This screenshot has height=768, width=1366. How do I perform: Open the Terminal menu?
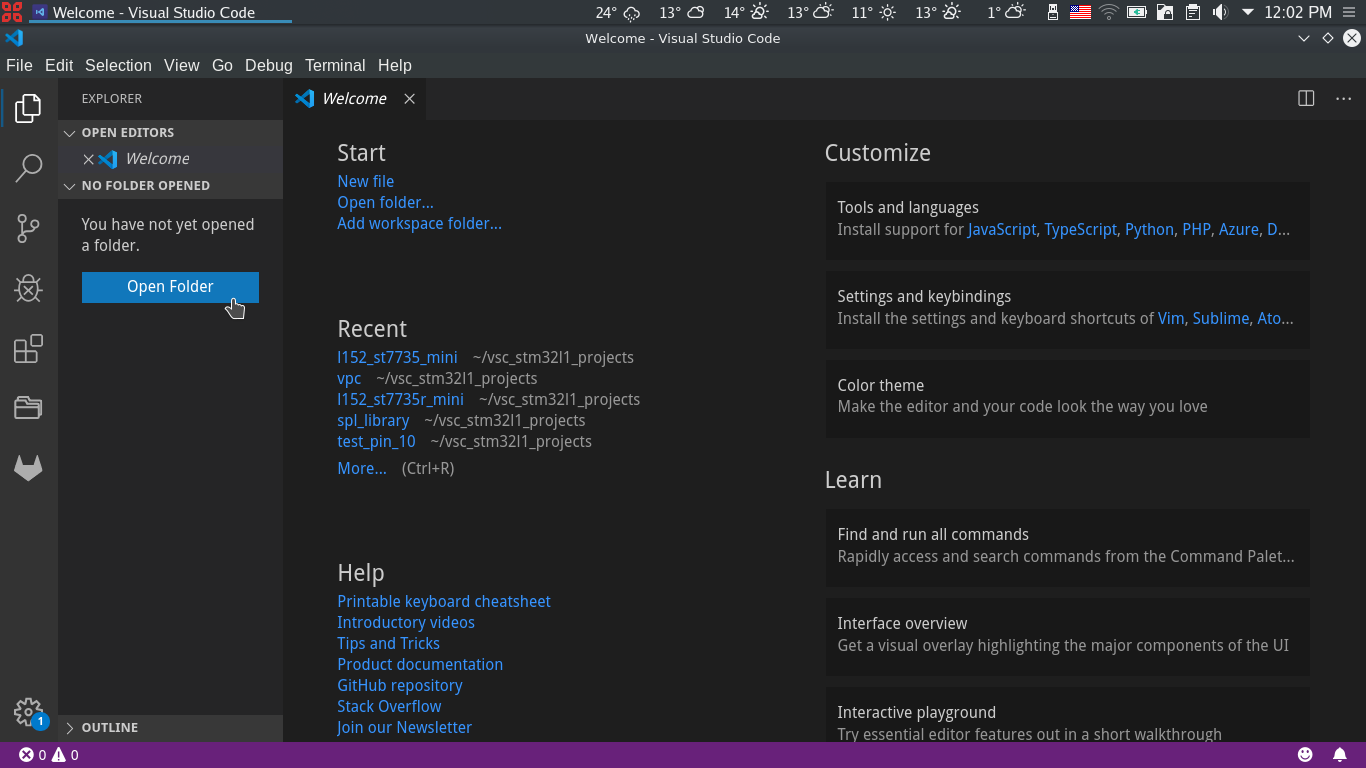point(335,65)
